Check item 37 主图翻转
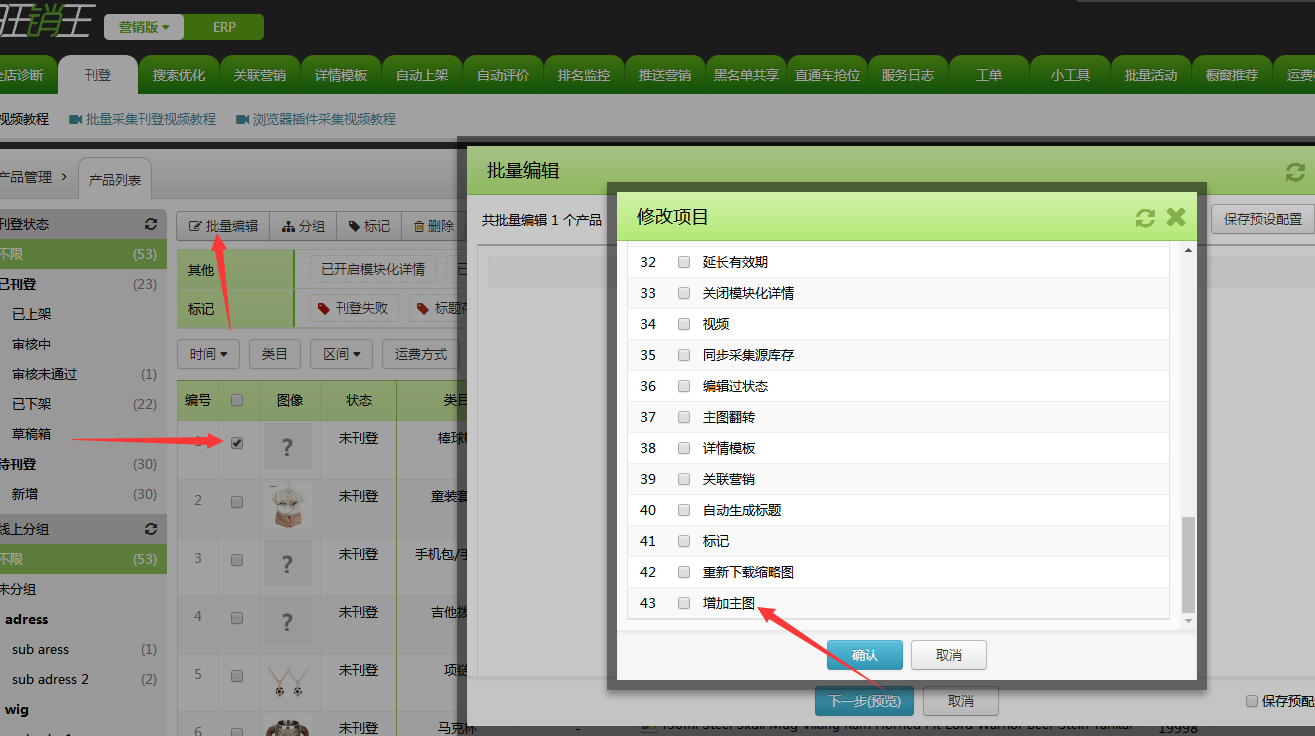Screen dimensions: 1315x736 (684, 417)
